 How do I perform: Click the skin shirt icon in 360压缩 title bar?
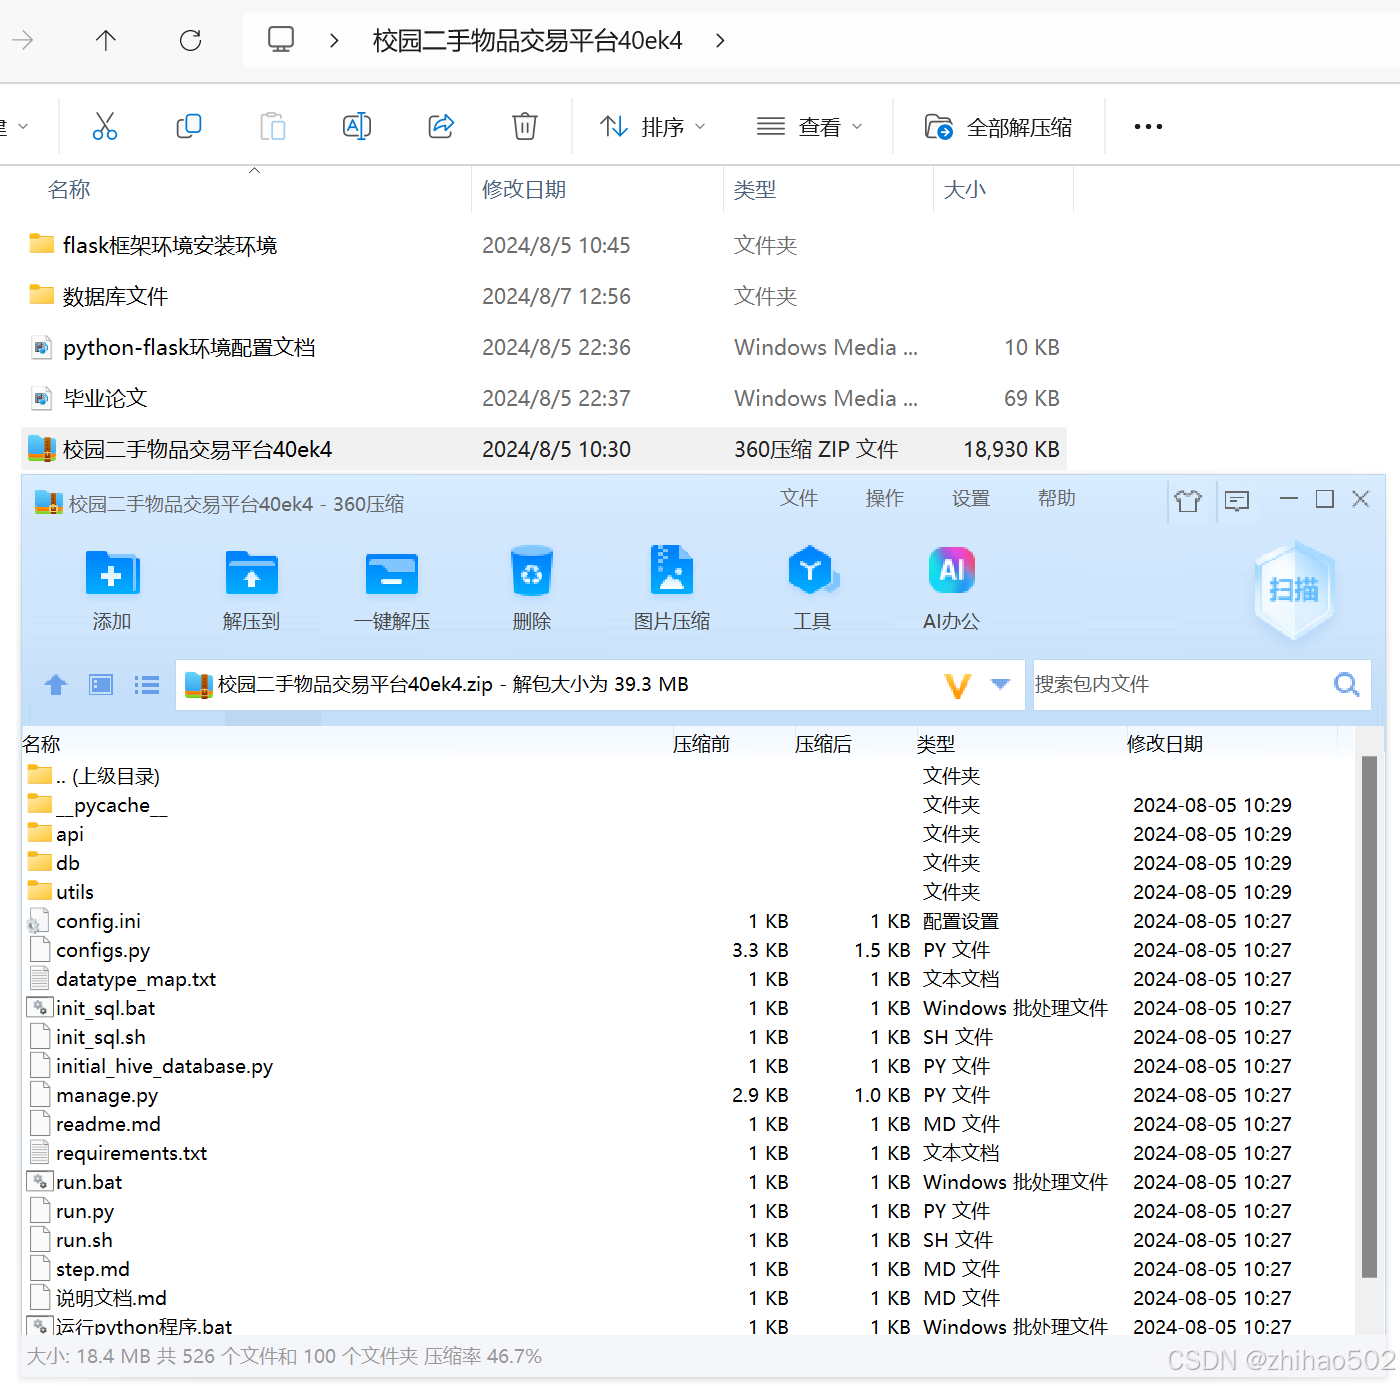tap(1188, 500)
